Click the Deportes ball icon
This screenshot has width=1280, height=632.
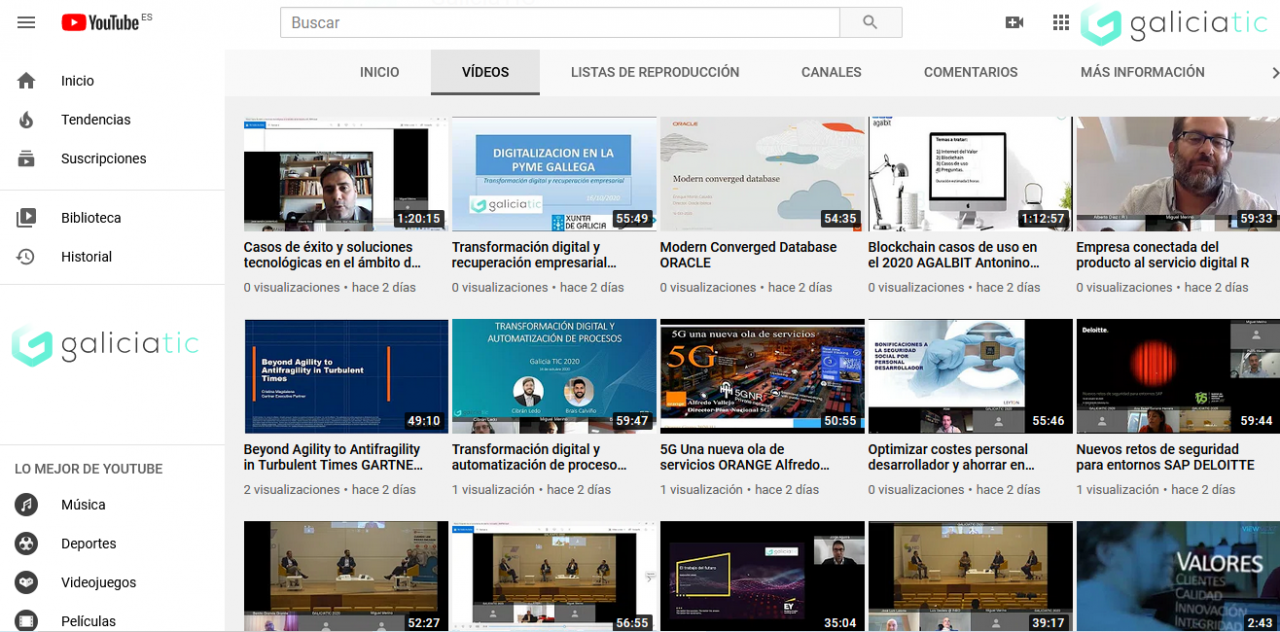tap(26, 544)
